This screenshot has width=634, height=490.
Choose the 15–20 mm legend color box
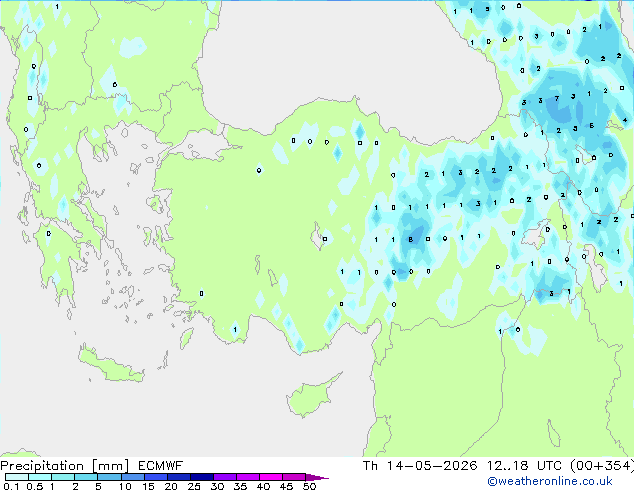pyautogui.click(x=155, y=477)
